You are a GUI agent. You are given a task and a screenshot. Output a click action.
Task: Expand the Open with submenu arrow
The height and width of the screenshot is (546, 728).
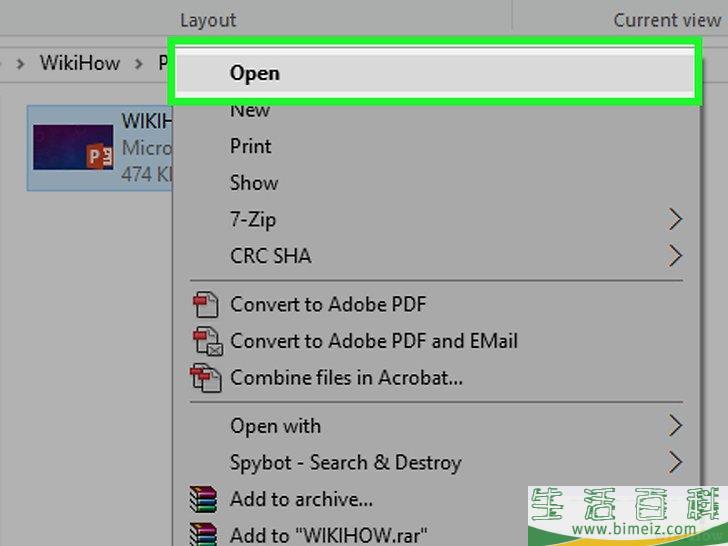tap(676, 426)
